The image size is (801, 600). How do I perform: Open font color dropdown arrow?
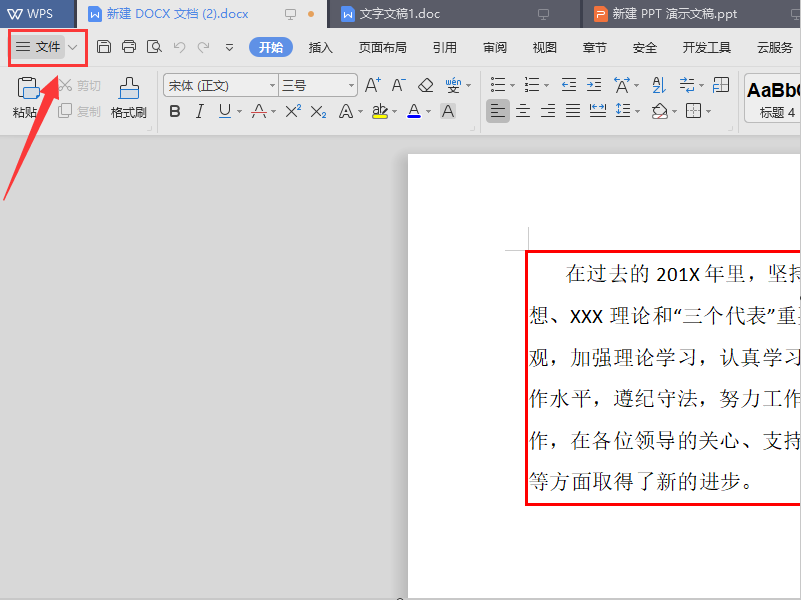point(429,111)
